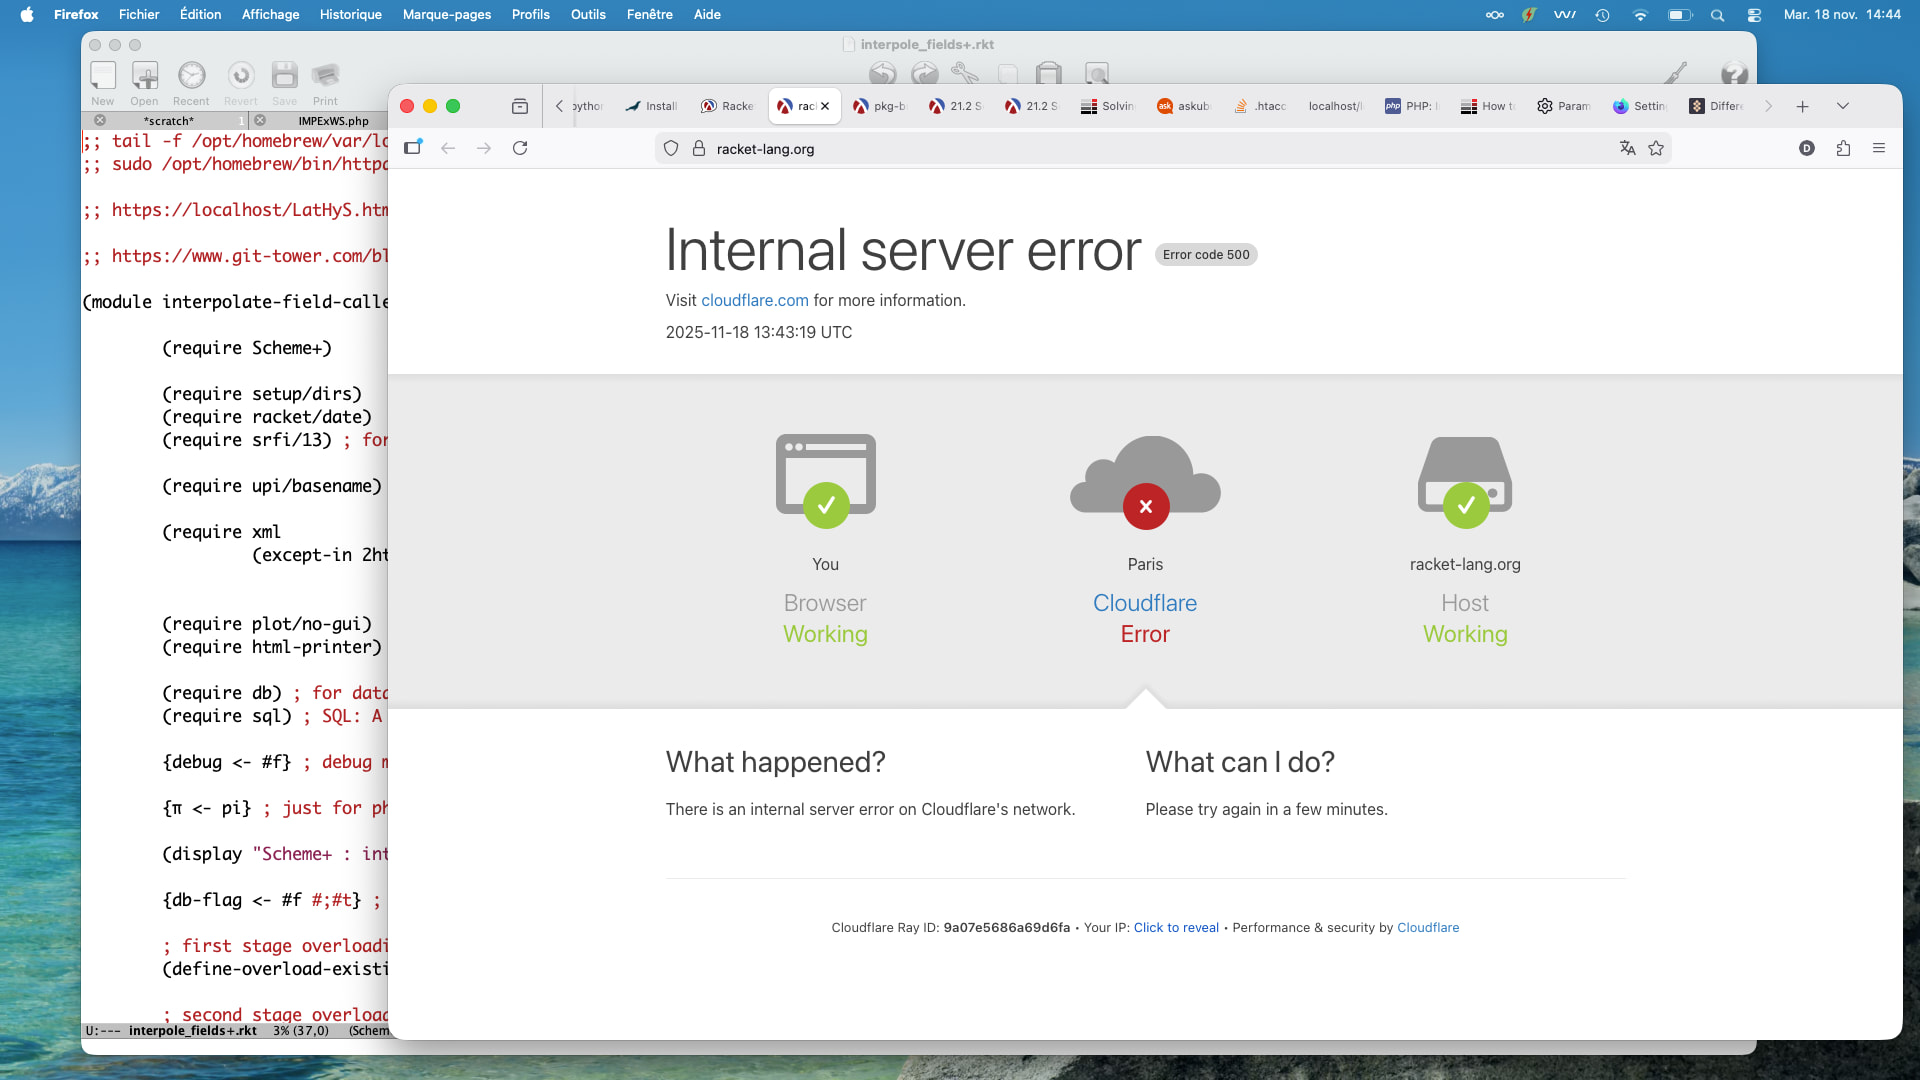Click the translate page icon

click(1627, 148)
